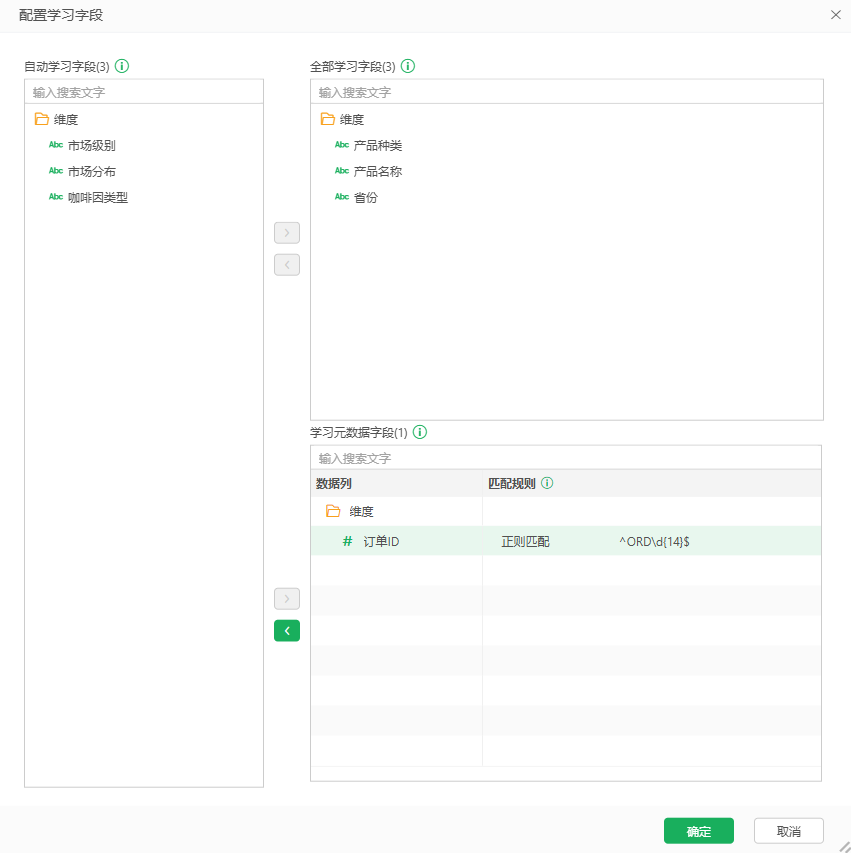
Task: Select the 产品种类 field
Action: [377, 145]
